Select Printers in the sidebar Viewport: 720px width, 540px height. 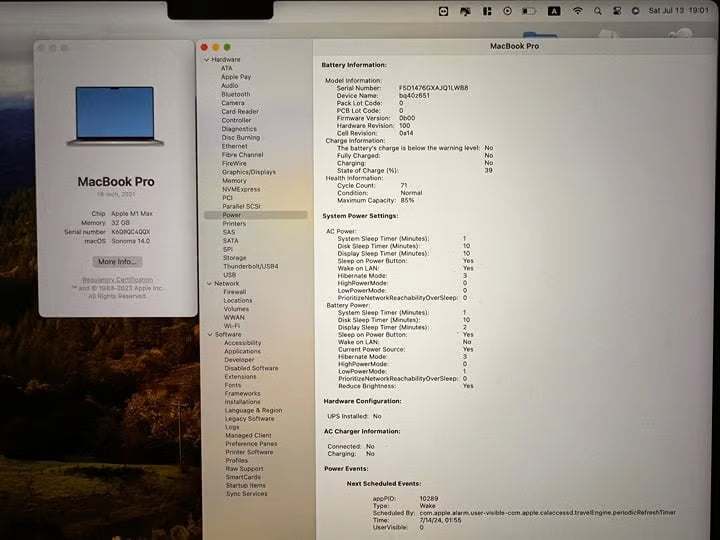(234, 224)
